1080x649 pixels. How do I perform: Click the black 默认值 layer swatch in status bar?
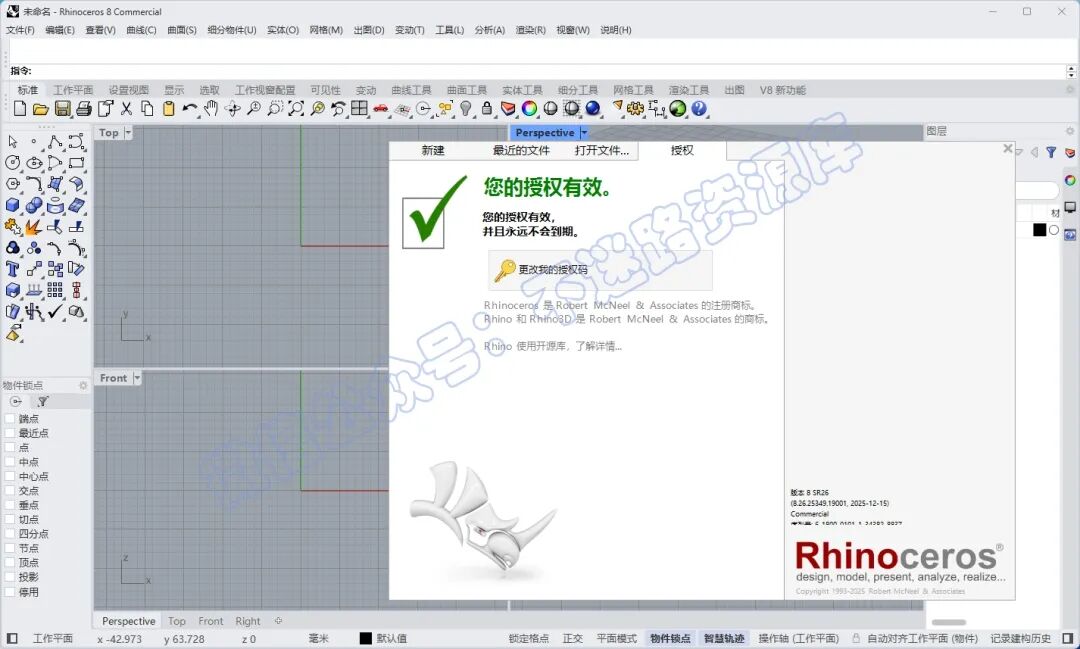click(x=366, y=639)
